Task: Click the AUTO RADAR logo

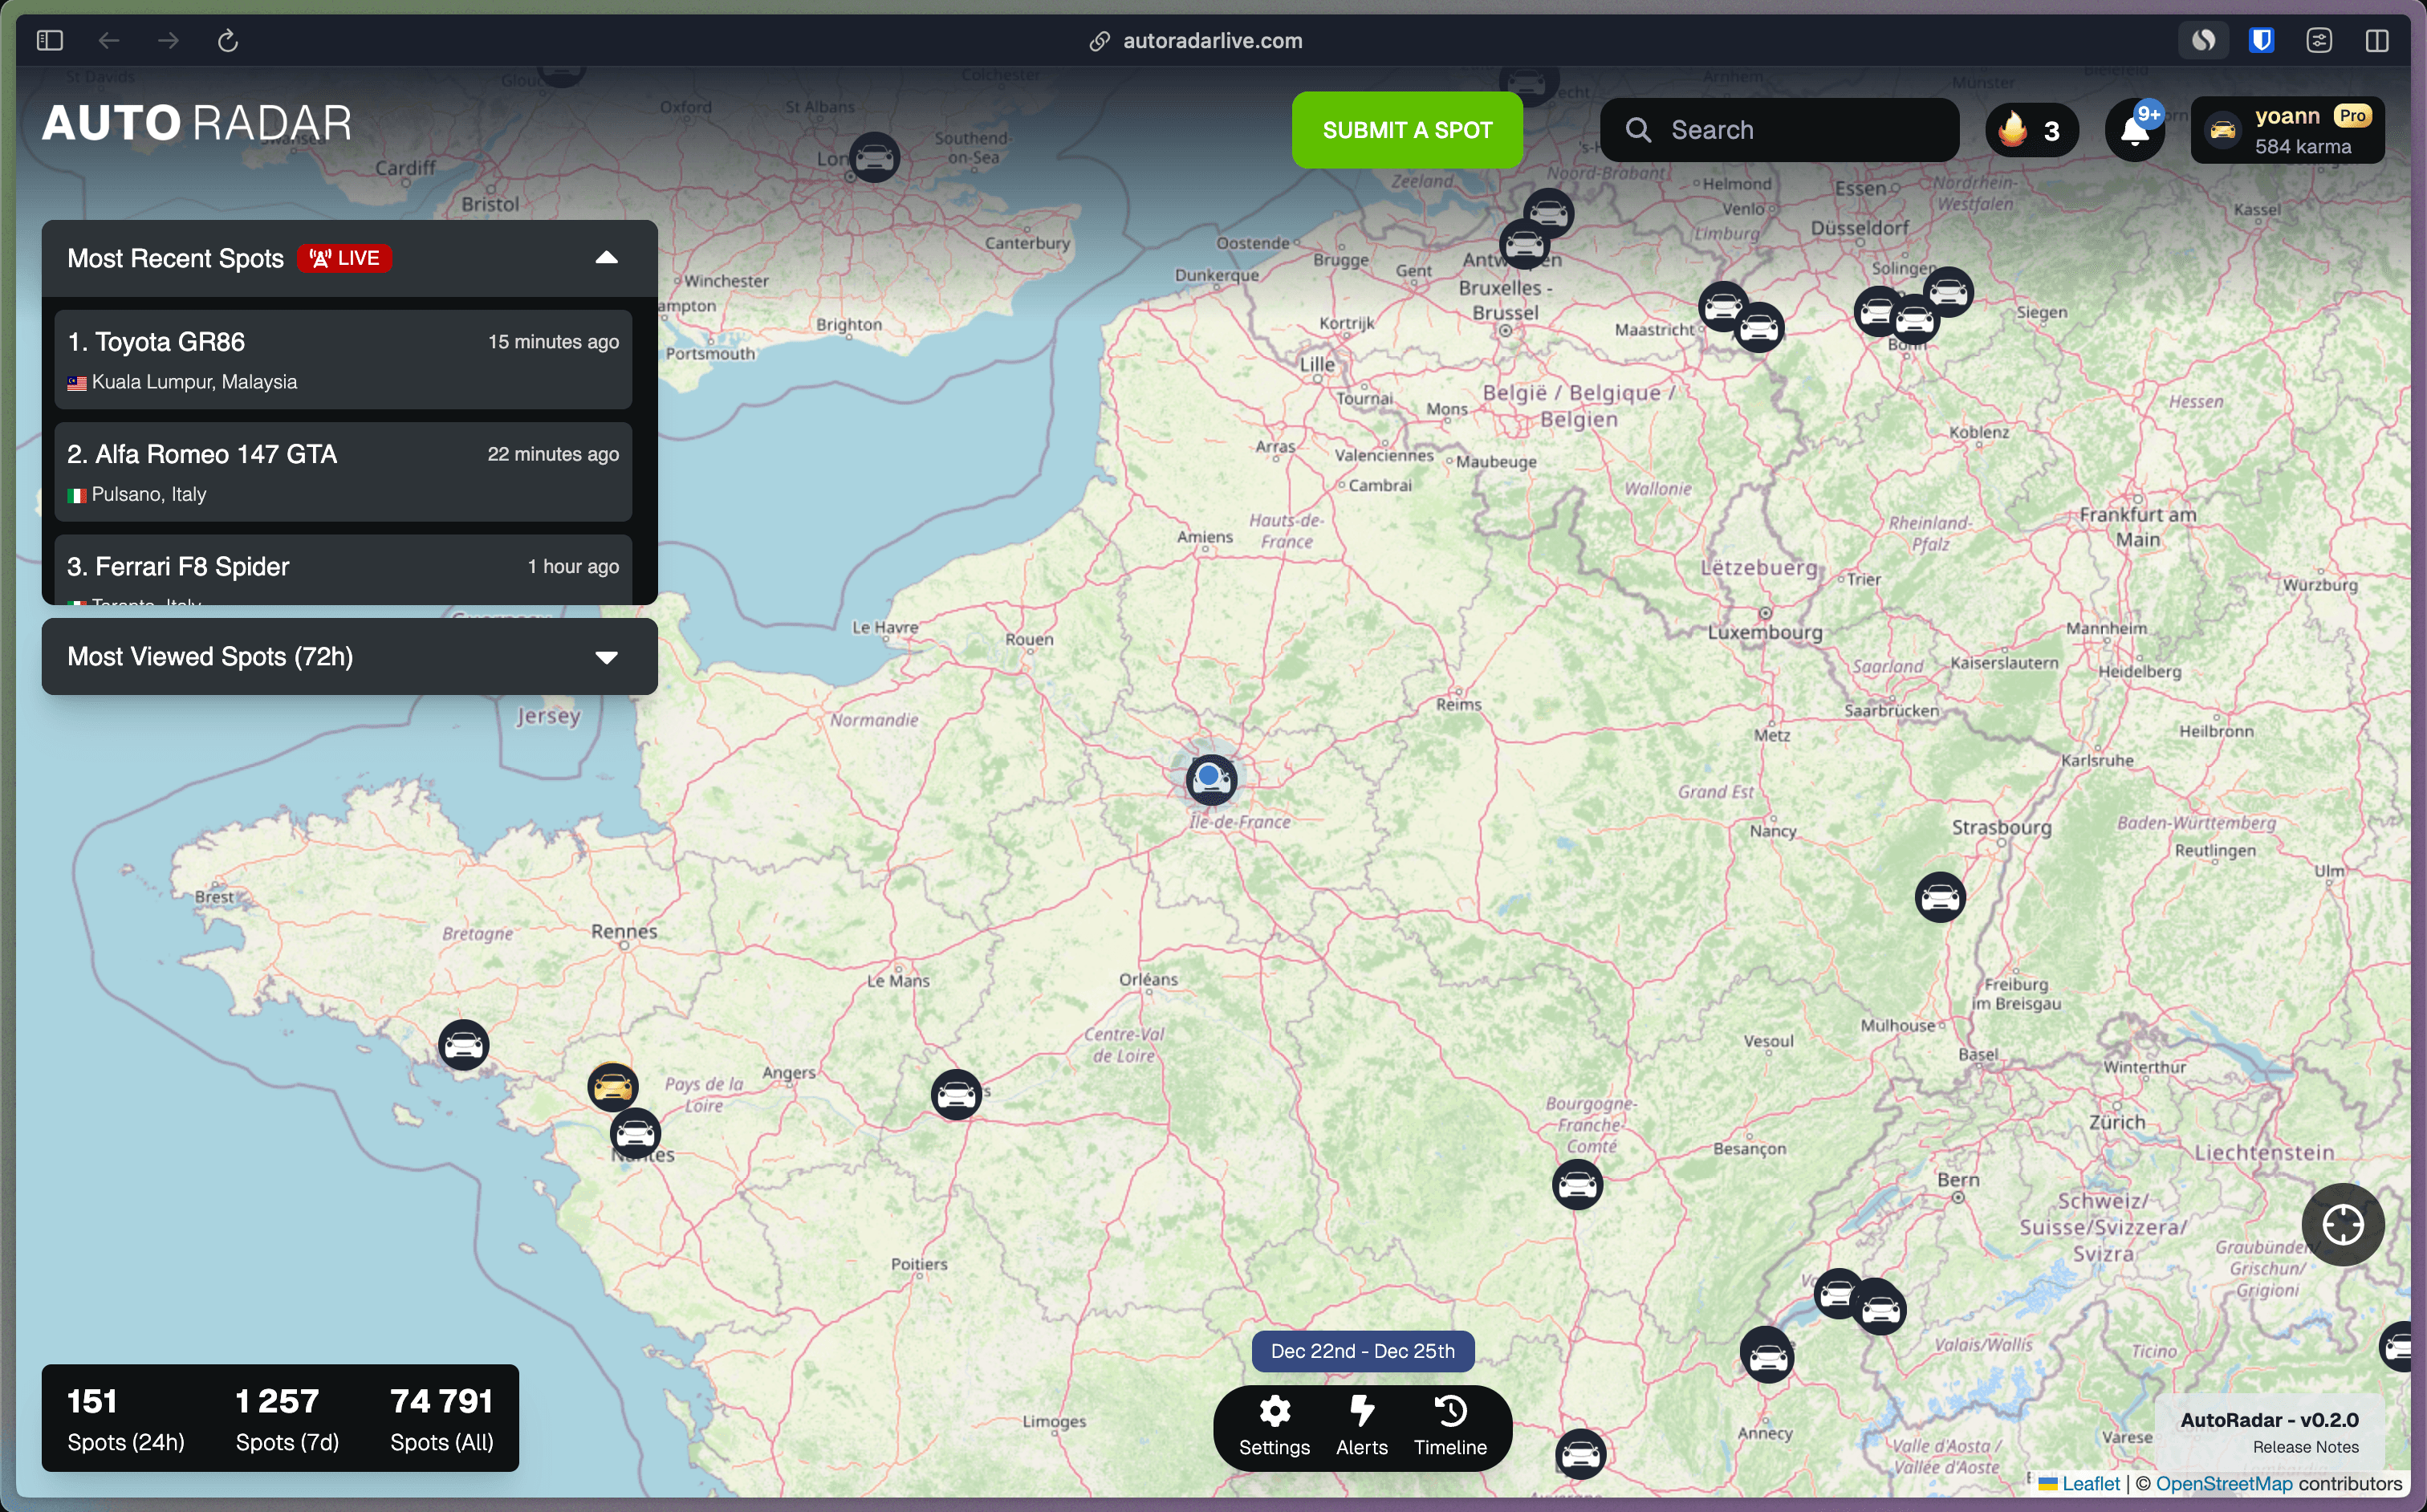Action: (x=197, y=124)
